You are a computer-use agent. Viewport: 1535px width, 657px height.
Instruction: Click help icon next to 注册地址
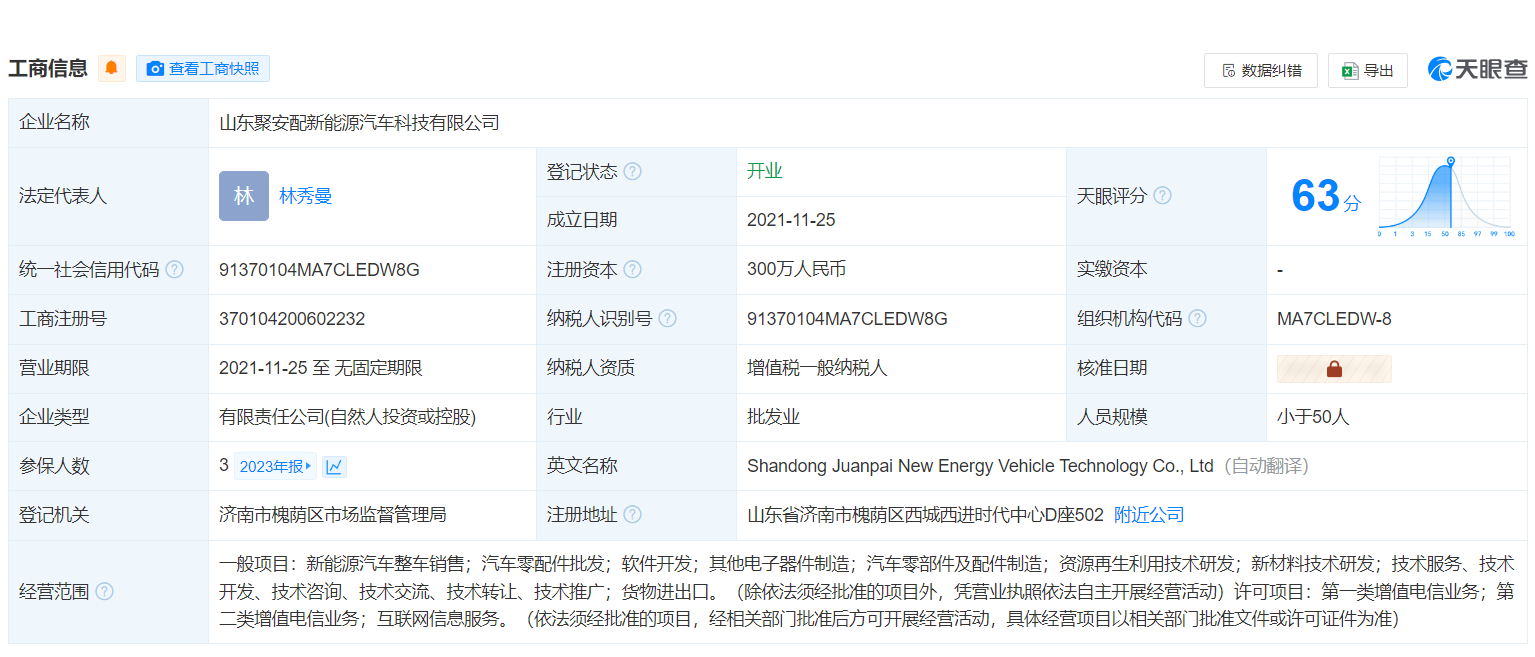(x=632, y=514)
